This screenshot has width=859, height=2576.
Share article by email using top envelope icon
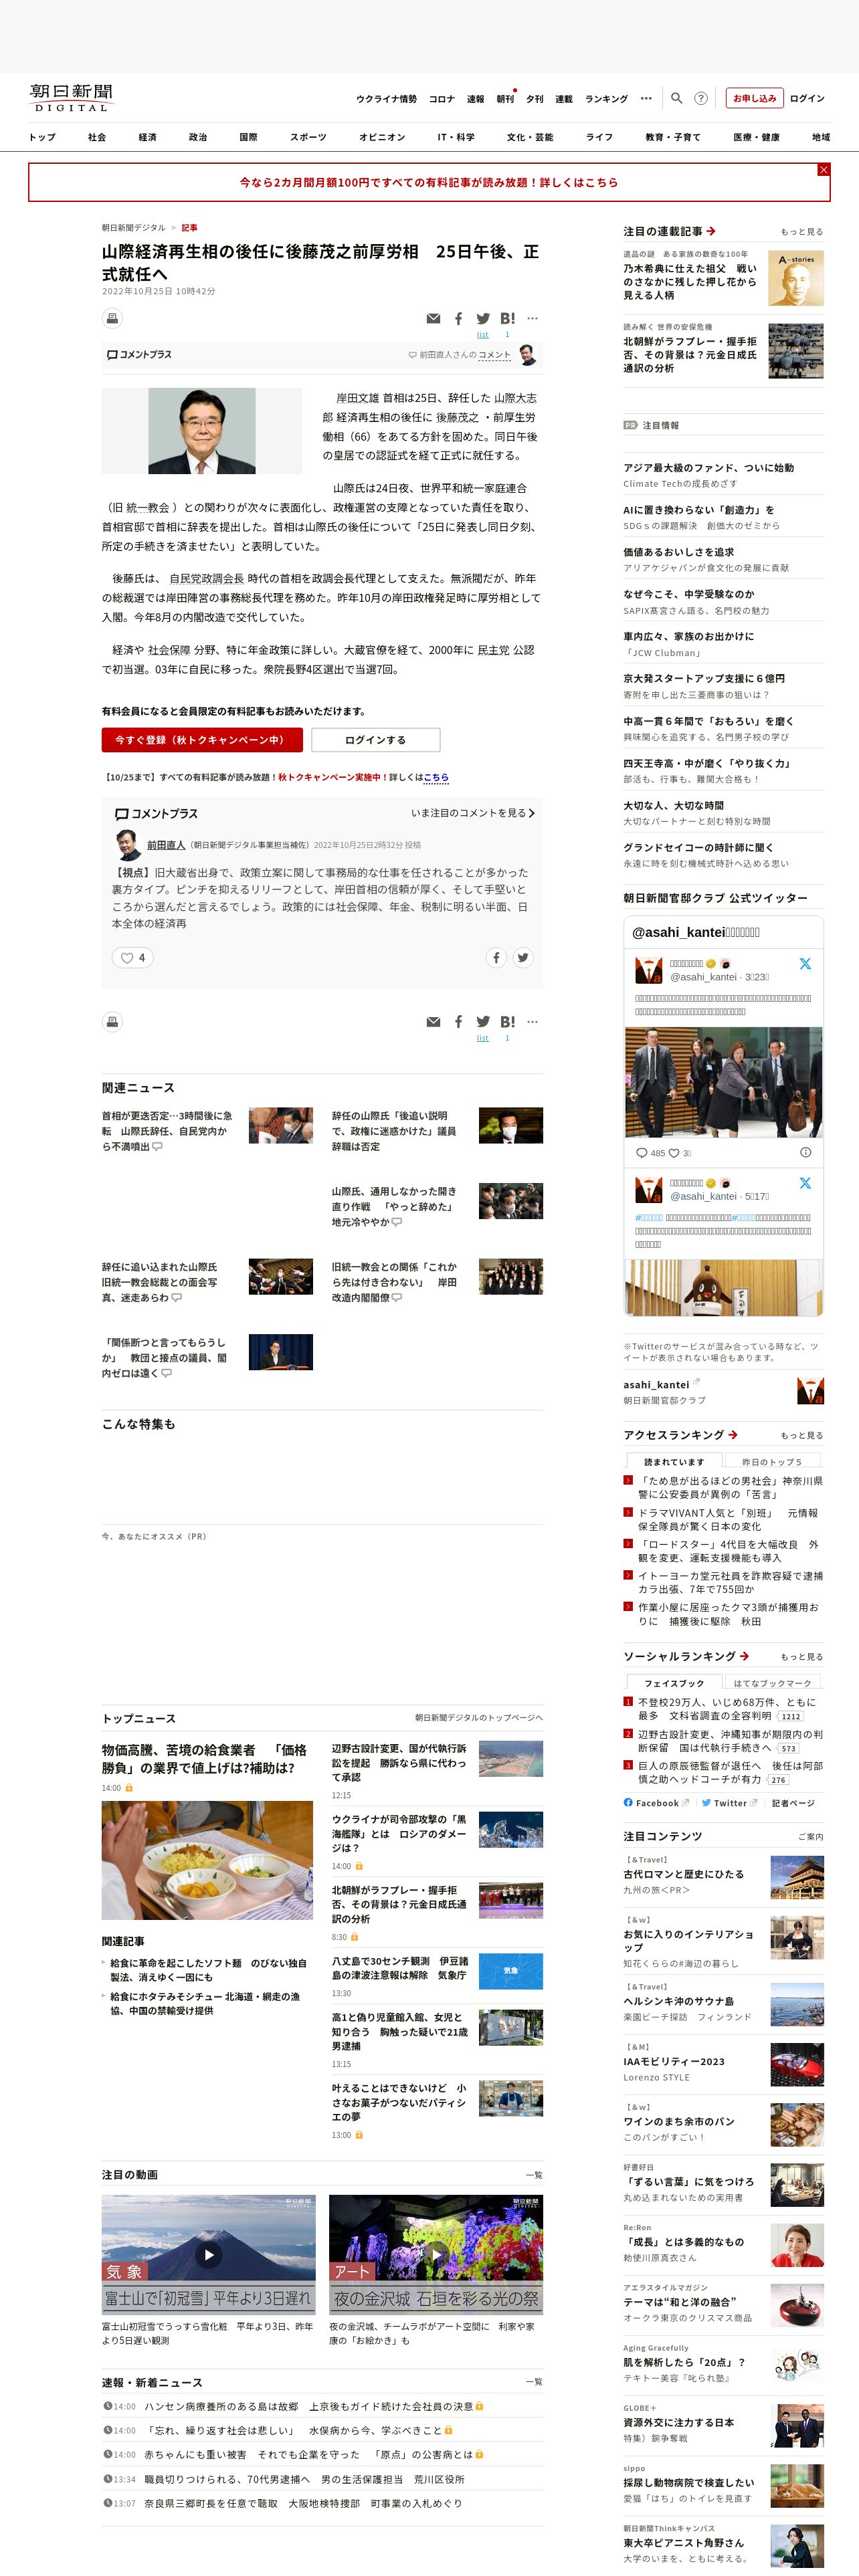[433, 319]
